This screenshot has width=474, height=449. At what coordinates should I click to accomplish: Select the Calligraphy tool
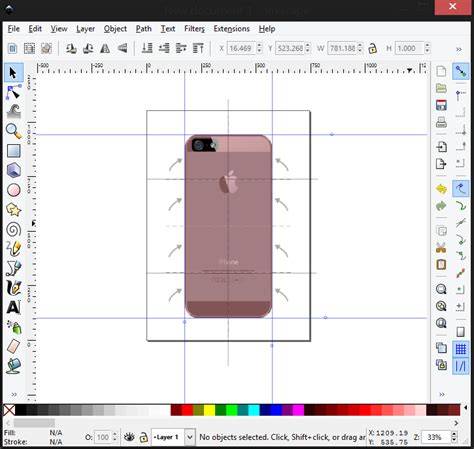click(x=13, y=288)
